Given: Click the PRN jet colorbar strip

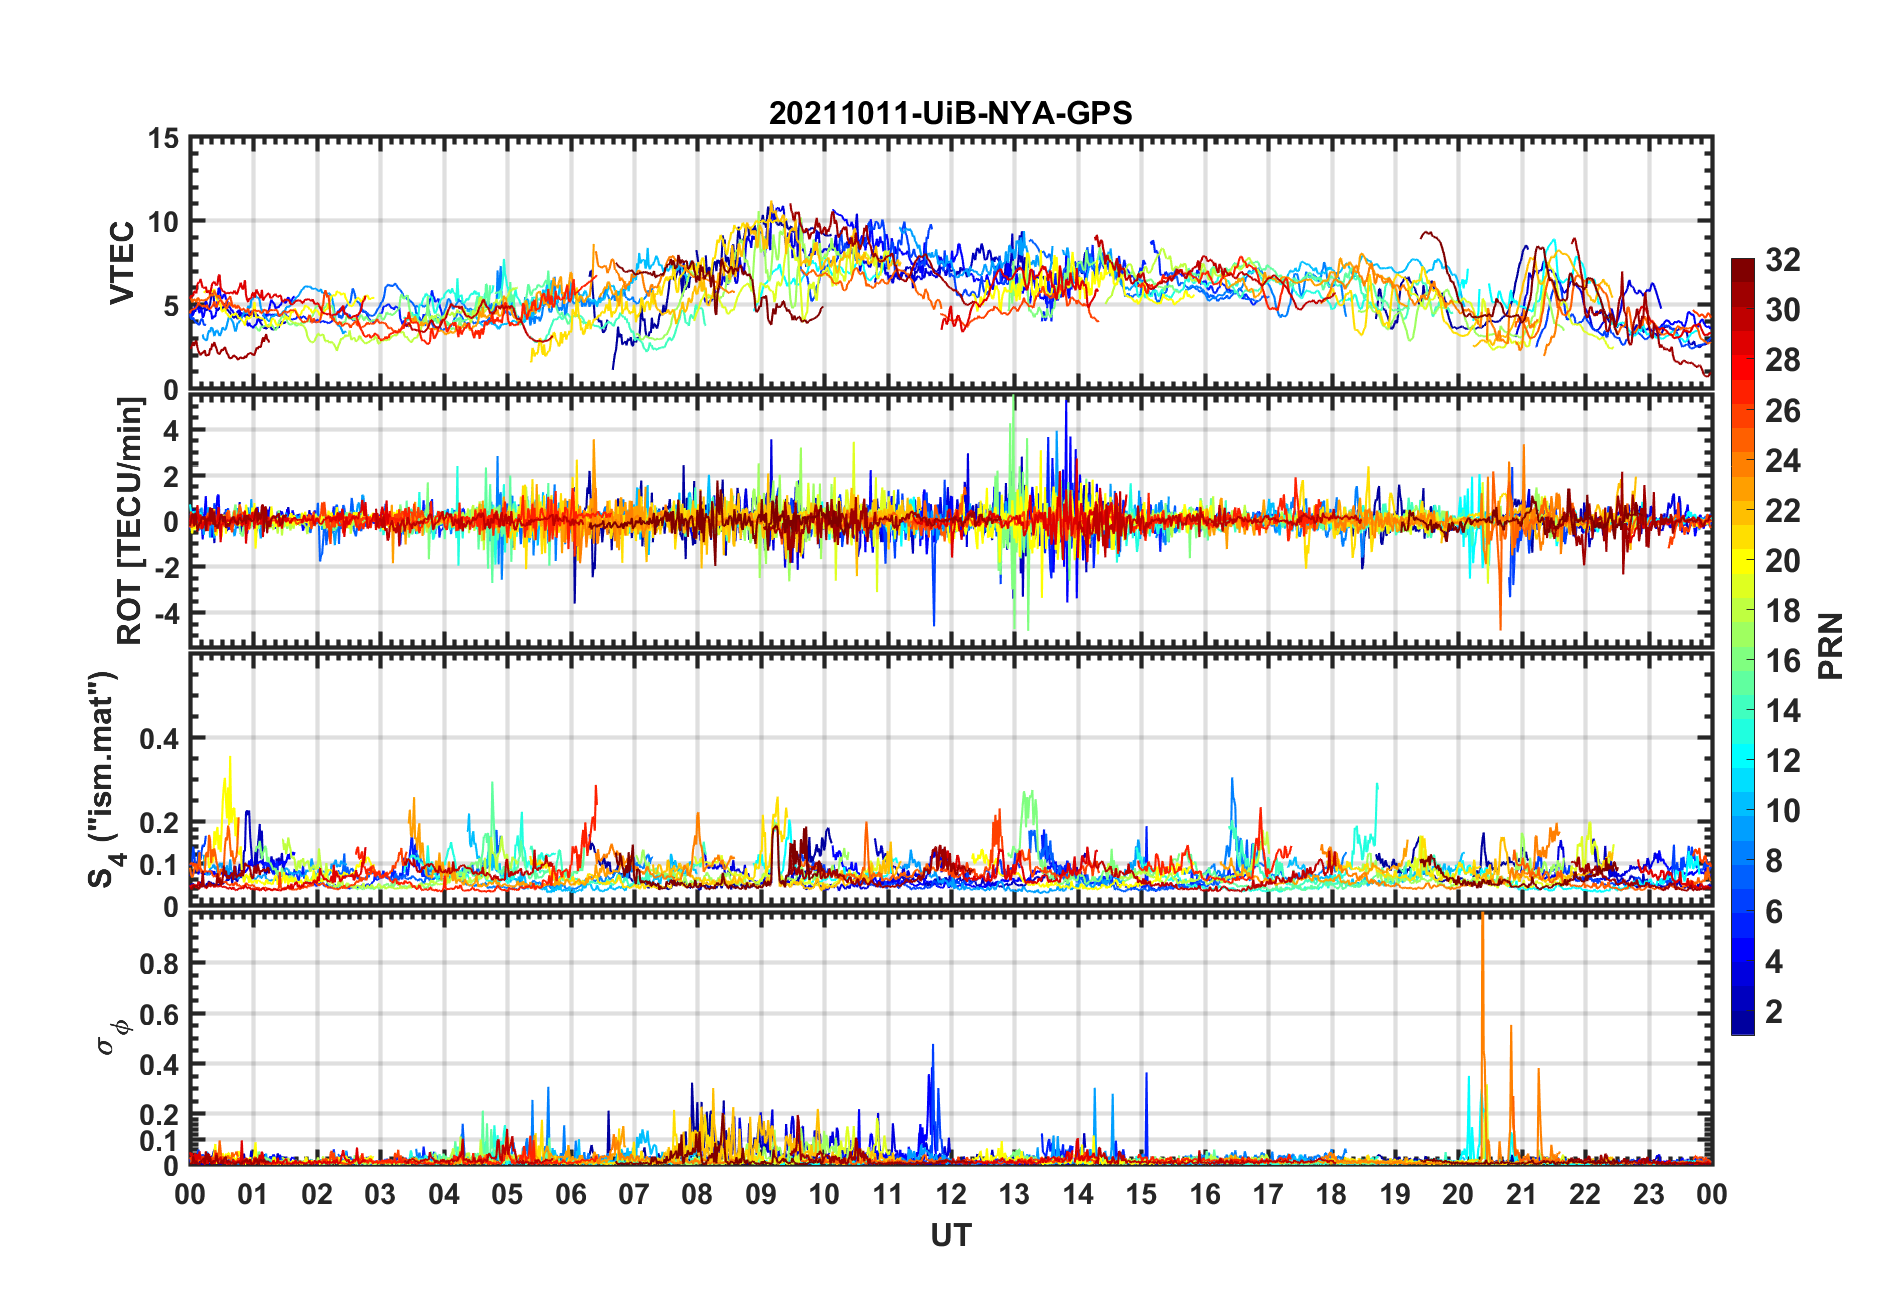Looking at the screenshot, I should pos(1742,646).
